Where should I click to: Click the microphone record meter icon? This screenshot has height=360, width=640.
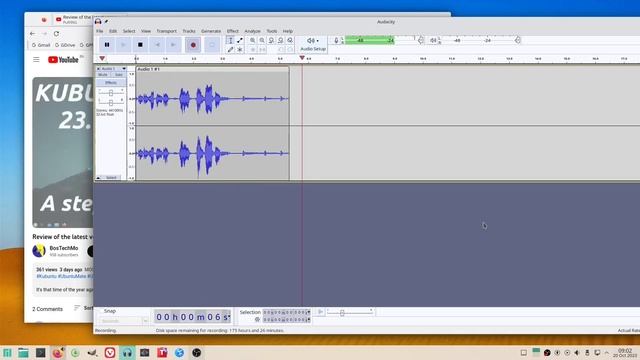click(x=336, y=40)
